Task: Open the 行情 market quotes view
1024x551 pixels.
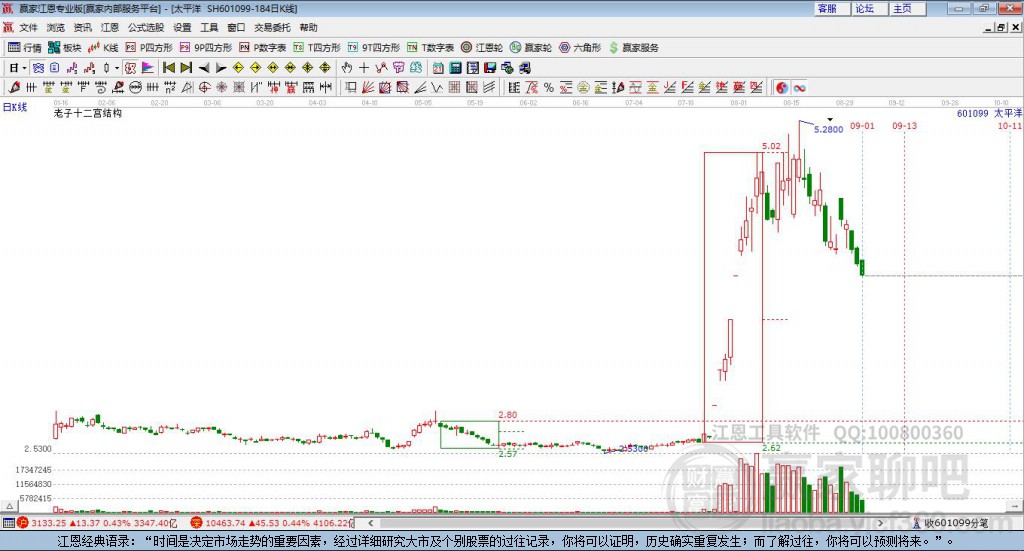Action: pyautogui.click(x=24, y=48)
